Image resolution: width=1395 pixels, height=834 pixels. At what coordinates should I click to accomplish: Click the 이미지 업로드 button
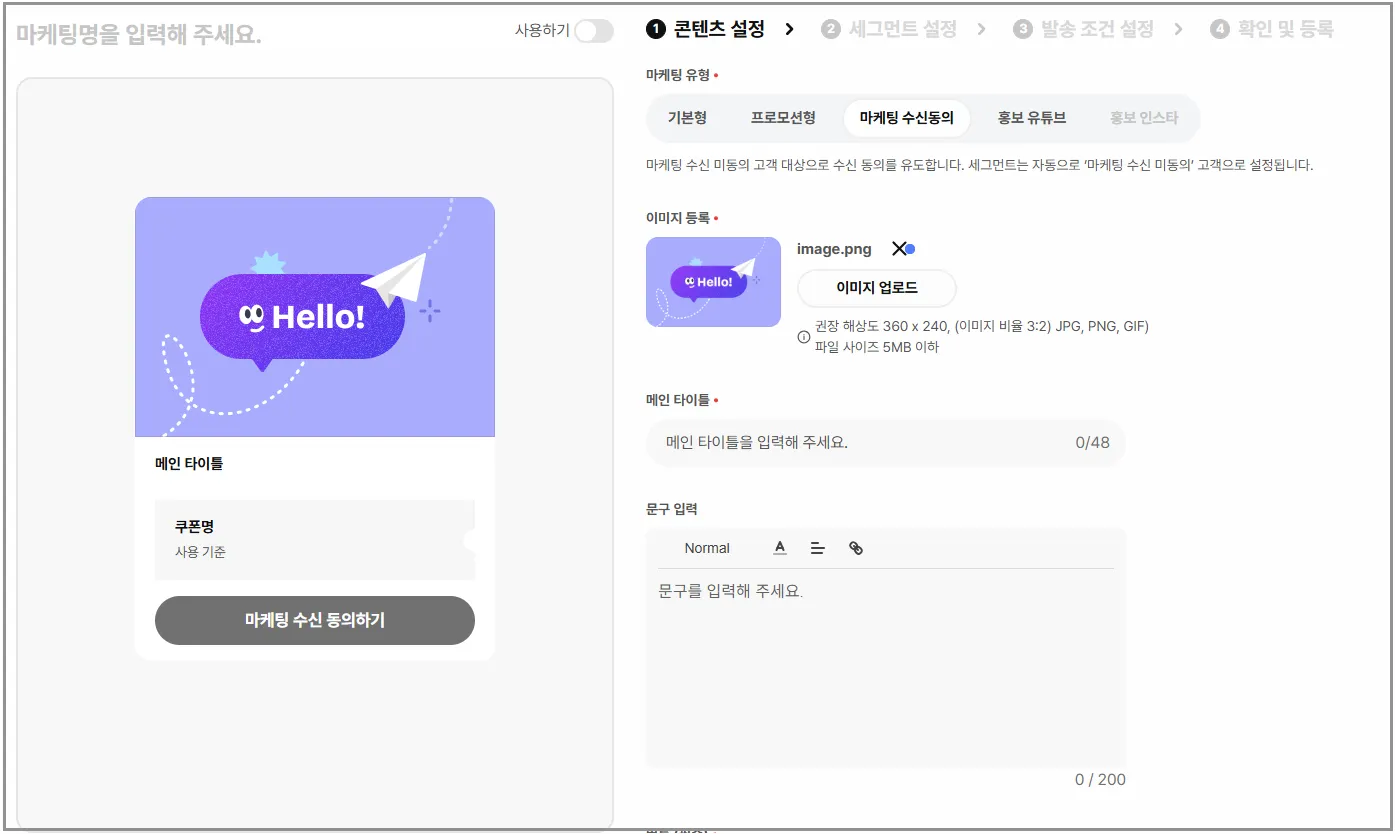point(877,288)
